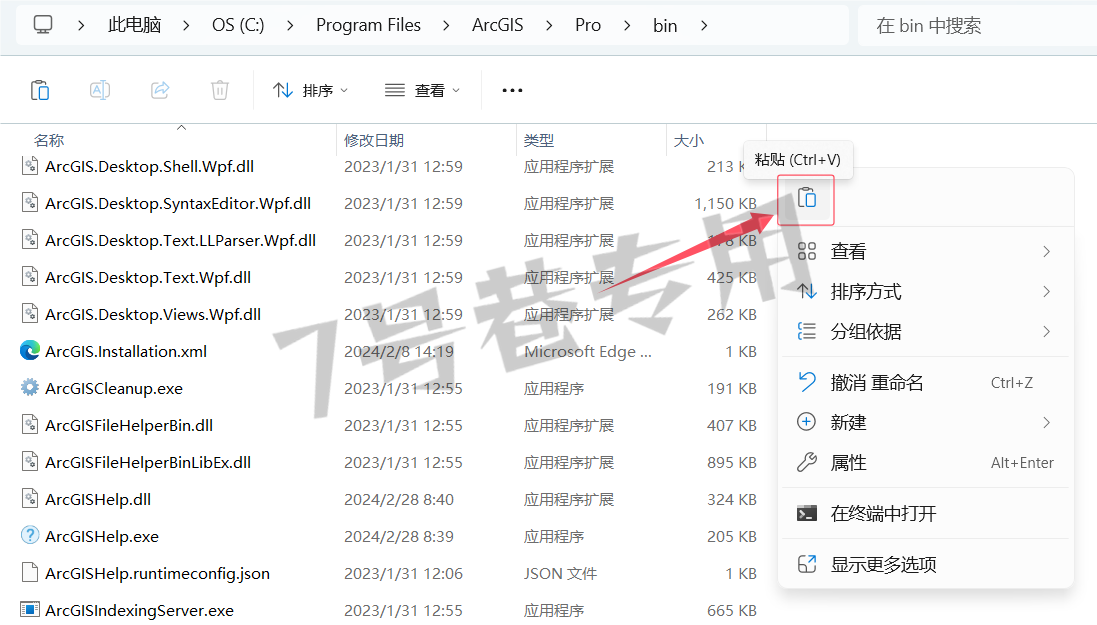Select file ArcGIS.Desktop.Text.LLParser.Wpf.dll
Viewport: 1097px width, 625px height.
pyautogui.click(x=181, y=240)
